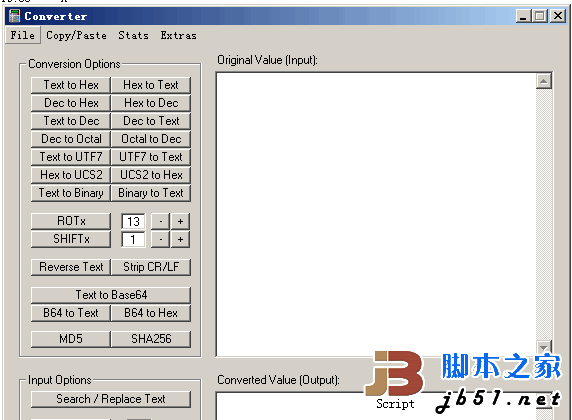Close the Converter window
The height and width of the screenshot is (420, 572).
pyautogui.click(x=558, y=16)
